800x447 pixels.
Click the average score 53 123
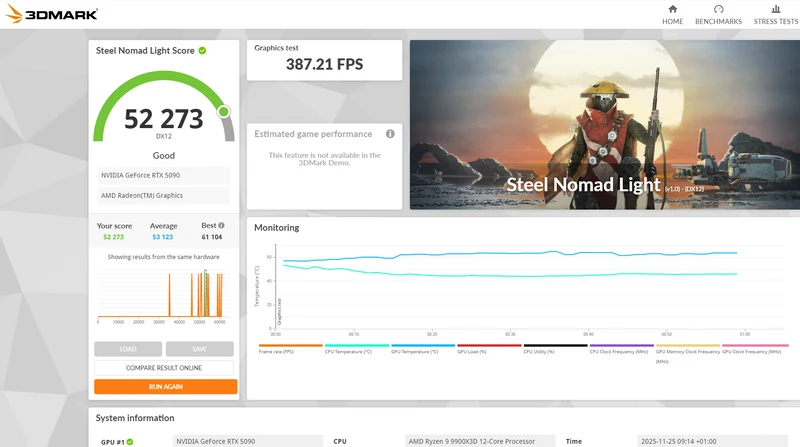(x=163, y=237)
